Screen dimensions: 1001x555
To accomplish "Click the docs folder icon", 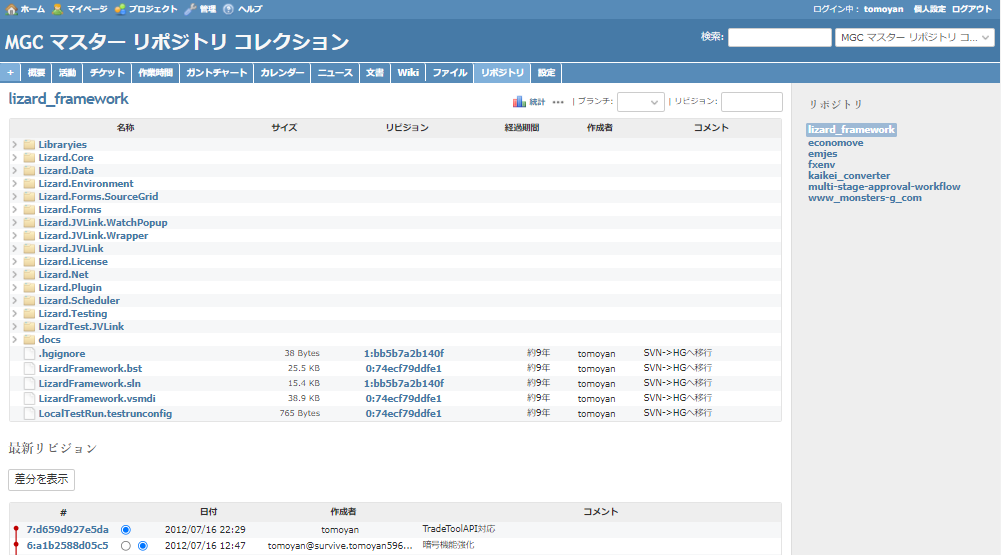I will coord(29,340).
